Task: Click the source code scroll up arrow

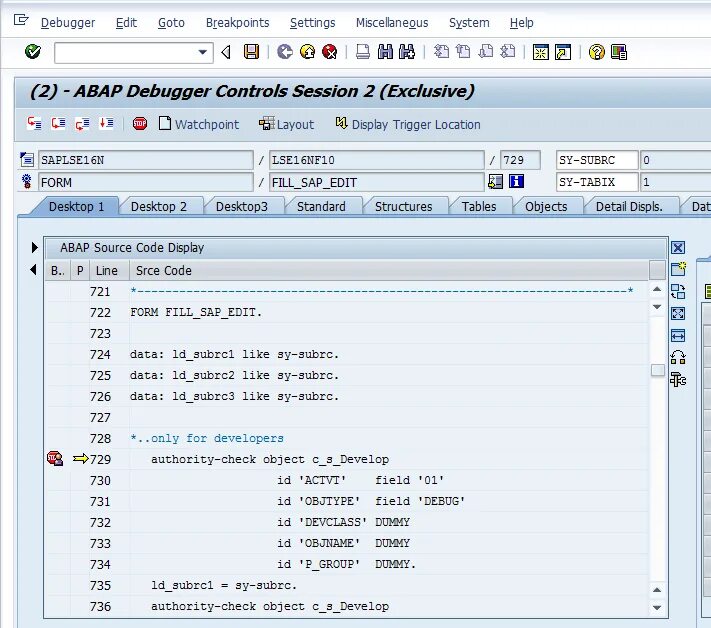Action: click(657, 289)
